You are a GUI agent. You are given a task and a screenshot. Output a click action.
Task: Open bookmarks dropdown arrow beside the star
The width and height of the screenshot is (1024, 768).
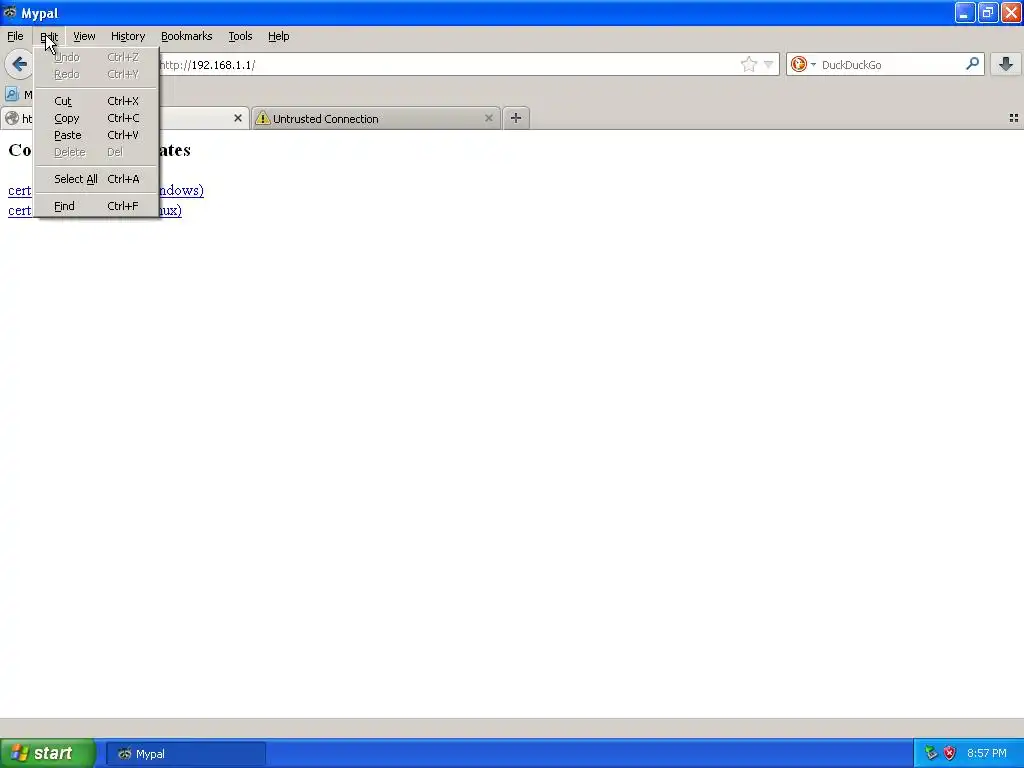point(769,64)
